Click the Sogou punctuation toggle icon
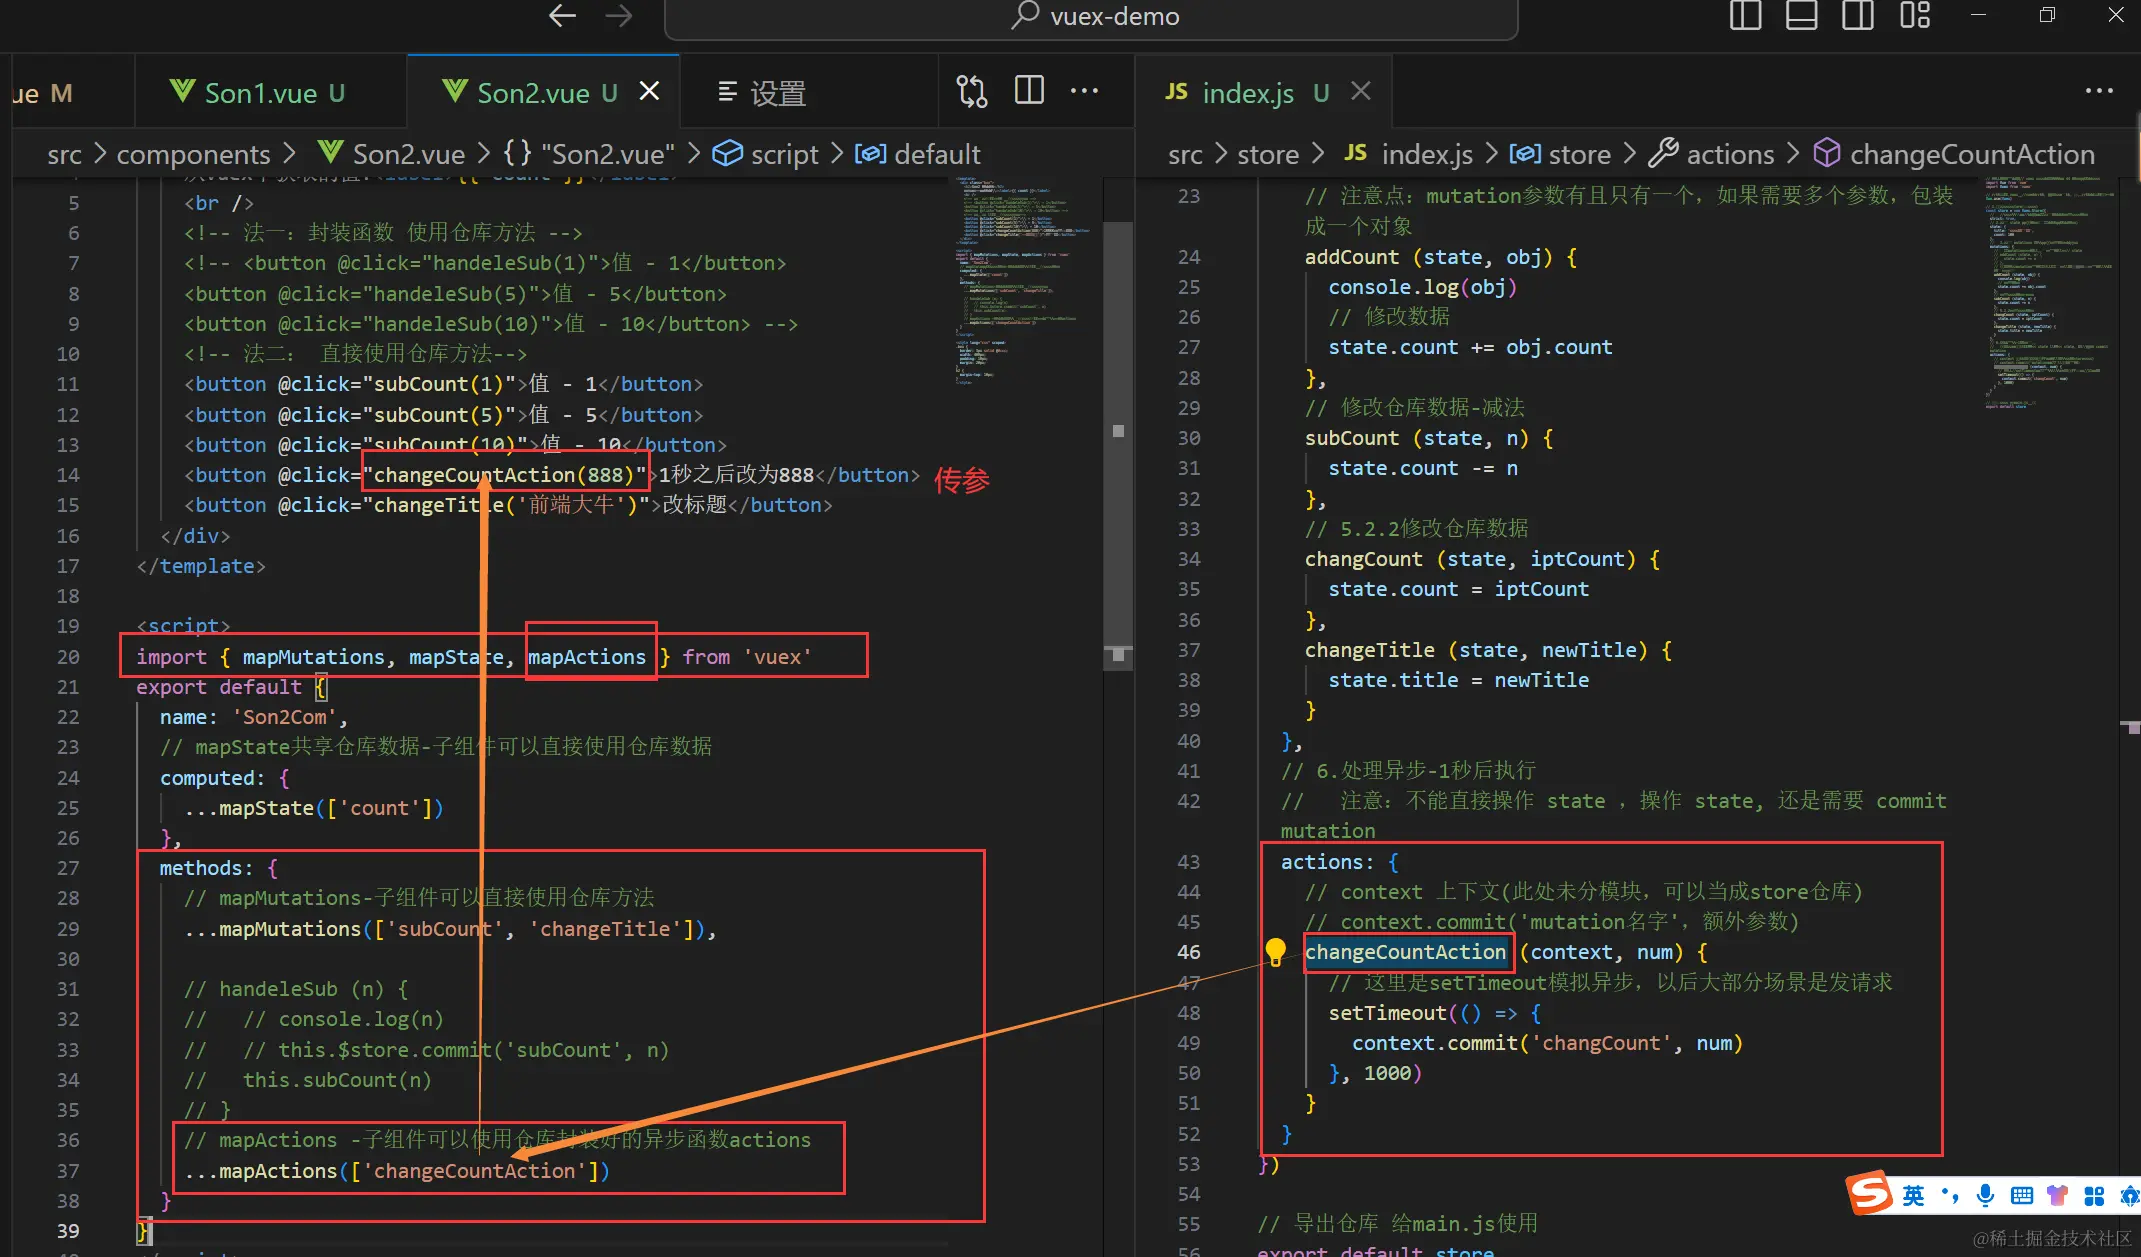This screenshot has height=1257, width=2141. (1949, 1195)
